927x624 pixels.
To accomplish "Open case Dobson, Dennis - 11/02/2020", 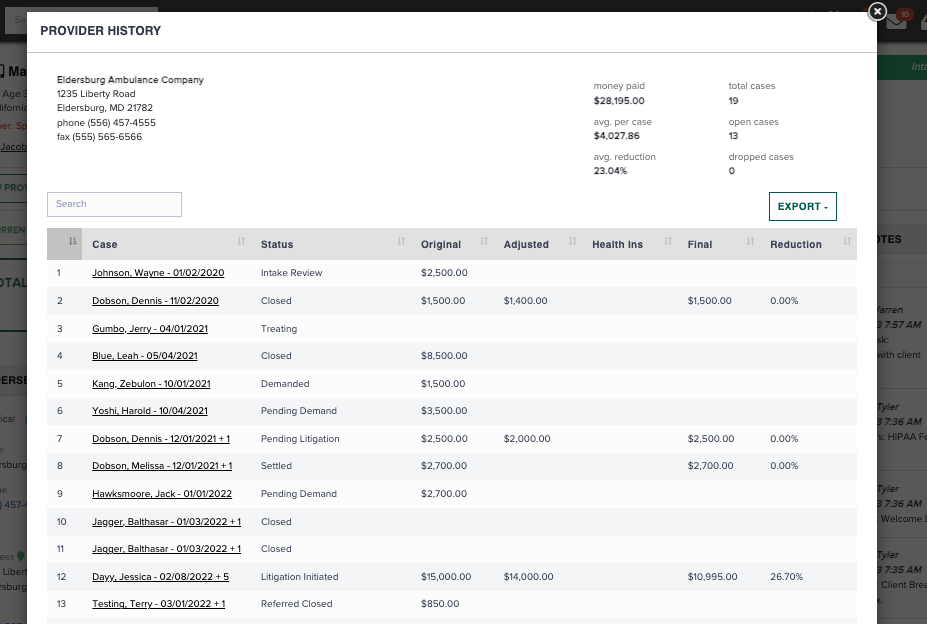I will tap(155, 300).
